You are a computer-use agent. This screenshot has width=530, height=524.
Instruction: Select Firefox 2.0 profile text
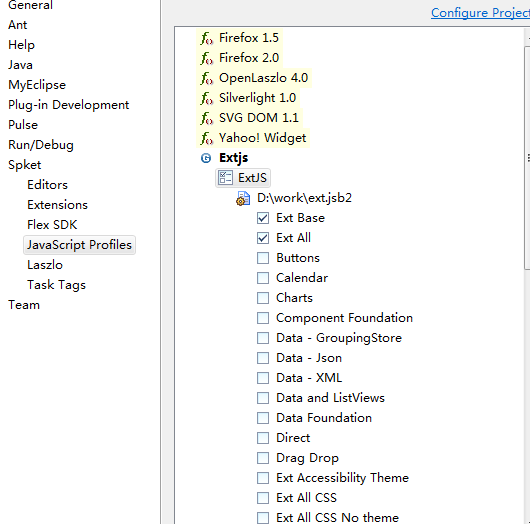coord(249,58)
